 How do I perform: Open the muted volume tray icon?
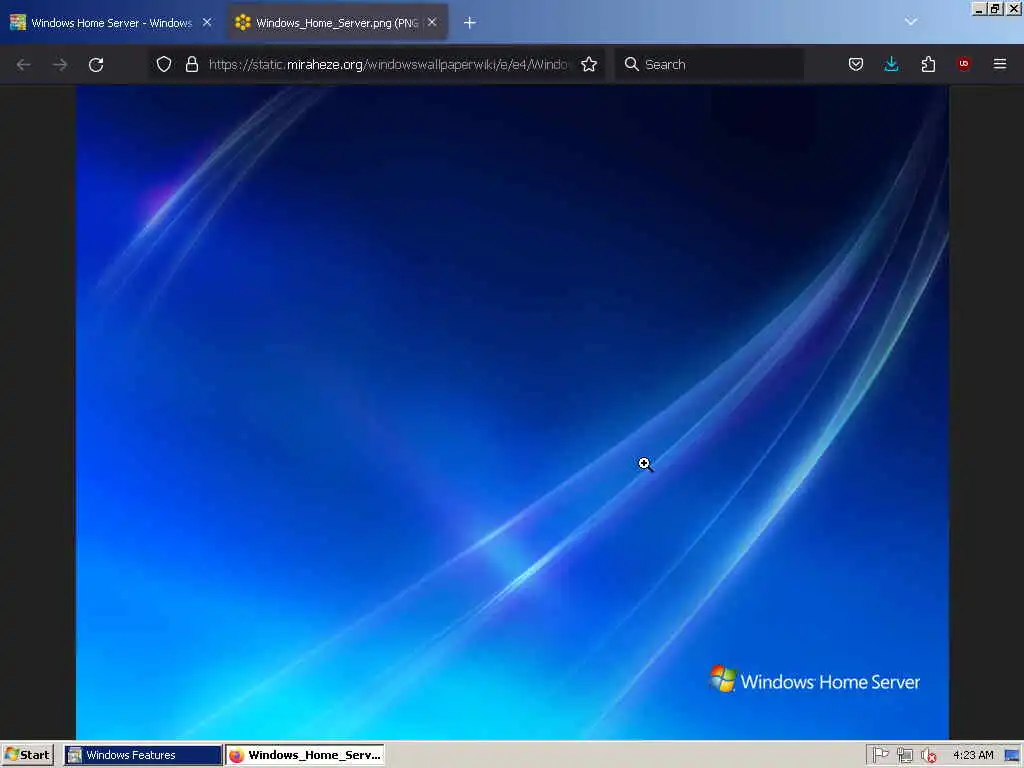click(928, 755)
